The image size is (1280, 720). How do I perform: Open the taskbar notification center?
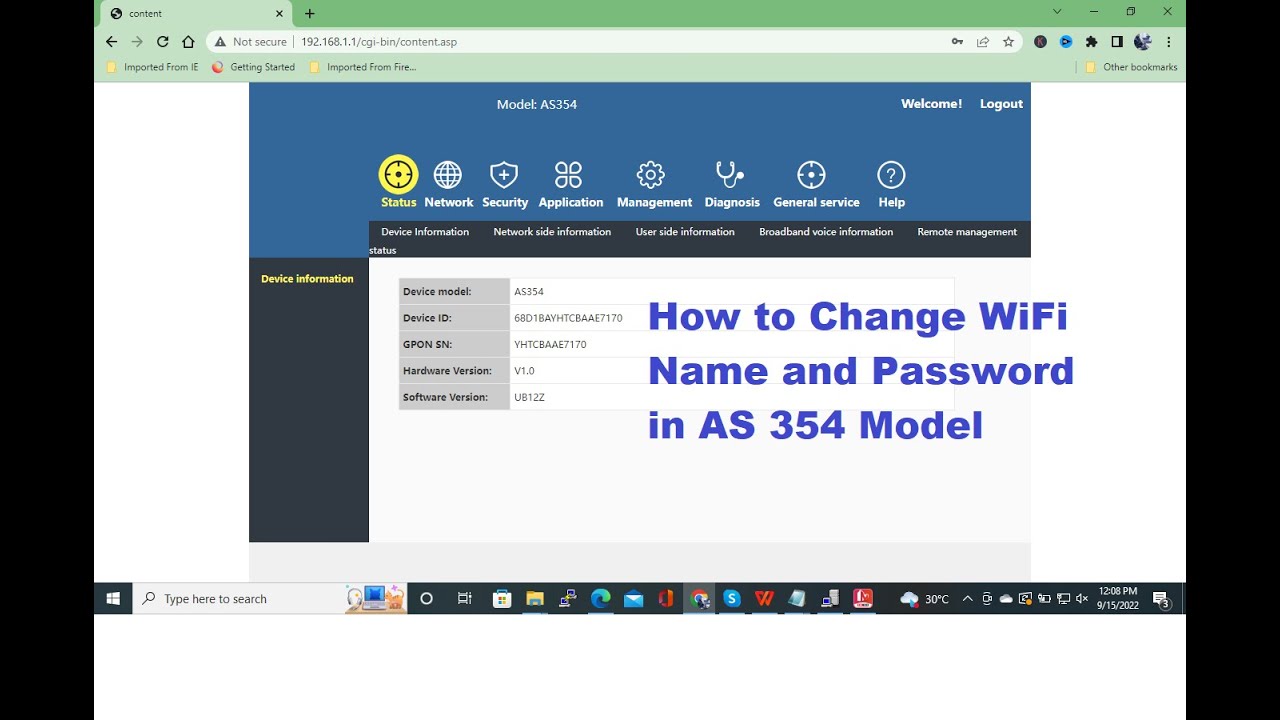(1162, 599)
